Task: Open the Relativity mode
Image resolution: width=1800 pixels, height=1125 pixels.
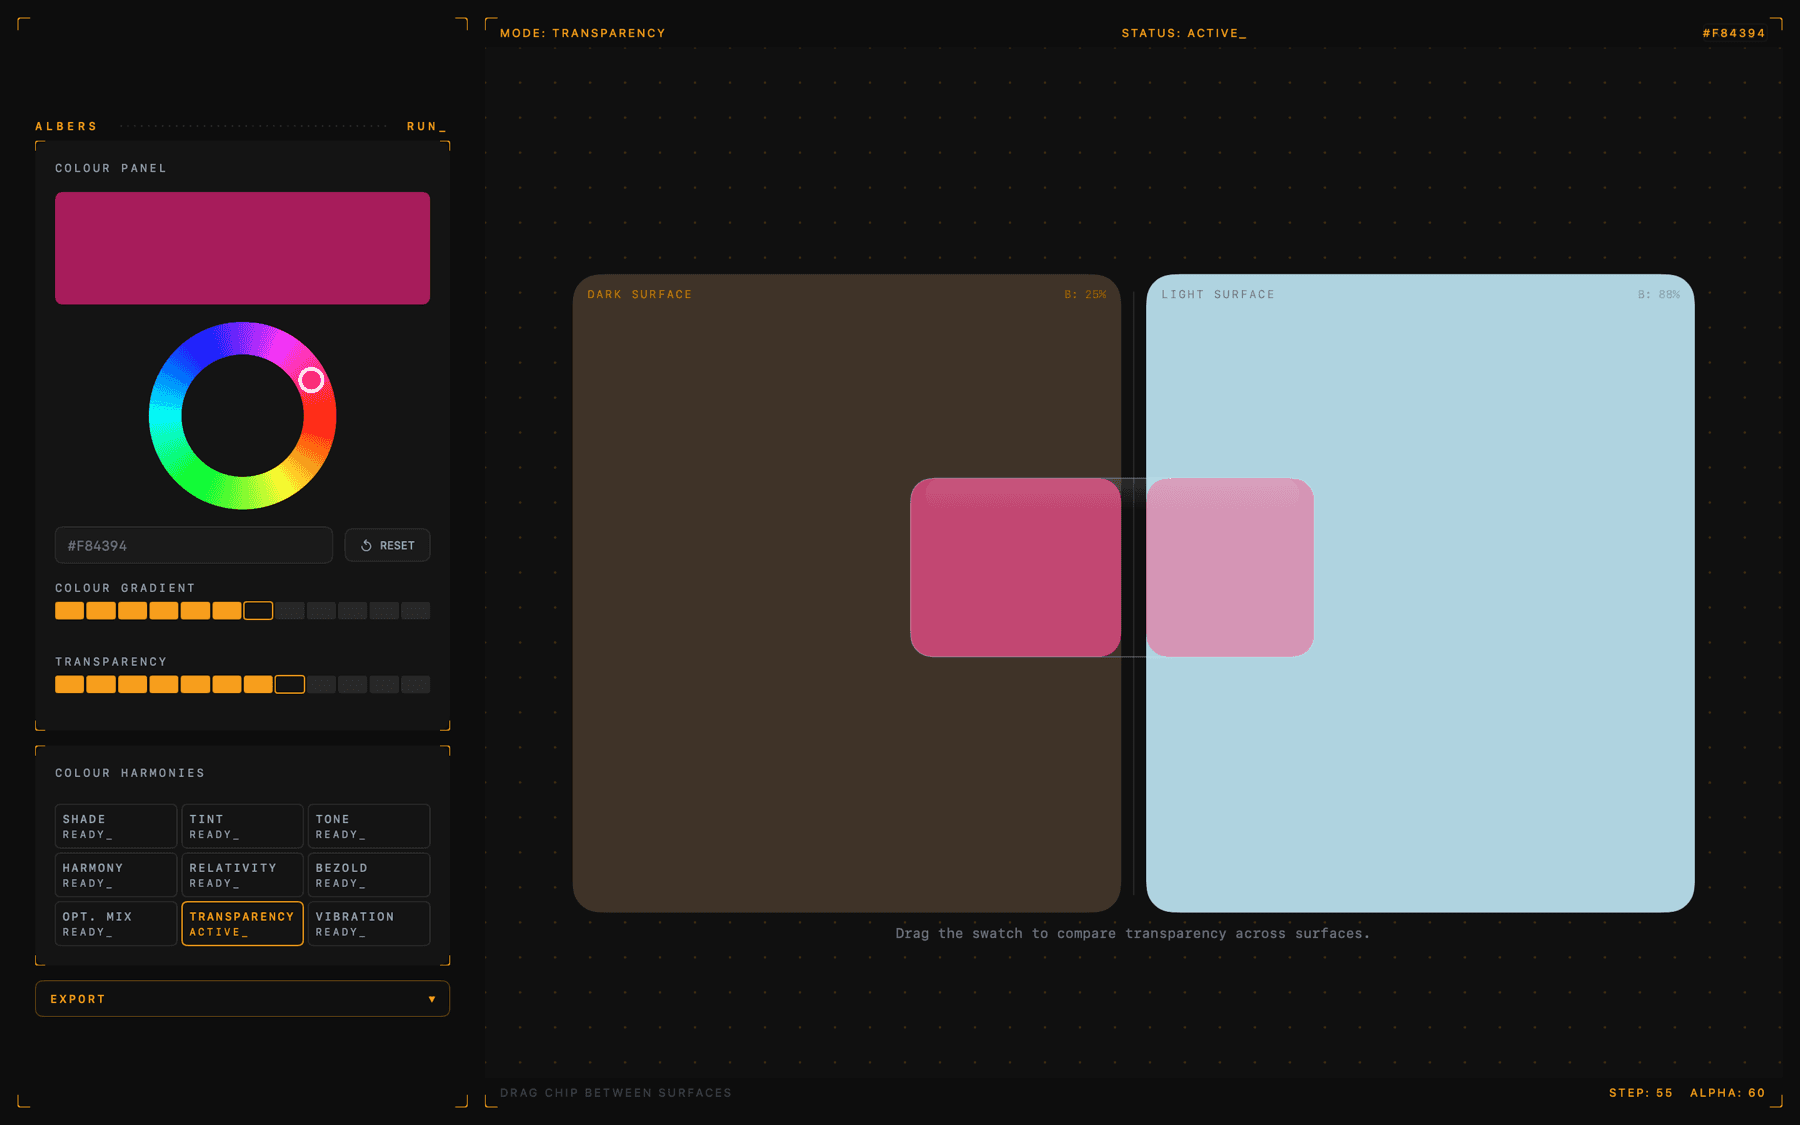Action: click(242, 875)
